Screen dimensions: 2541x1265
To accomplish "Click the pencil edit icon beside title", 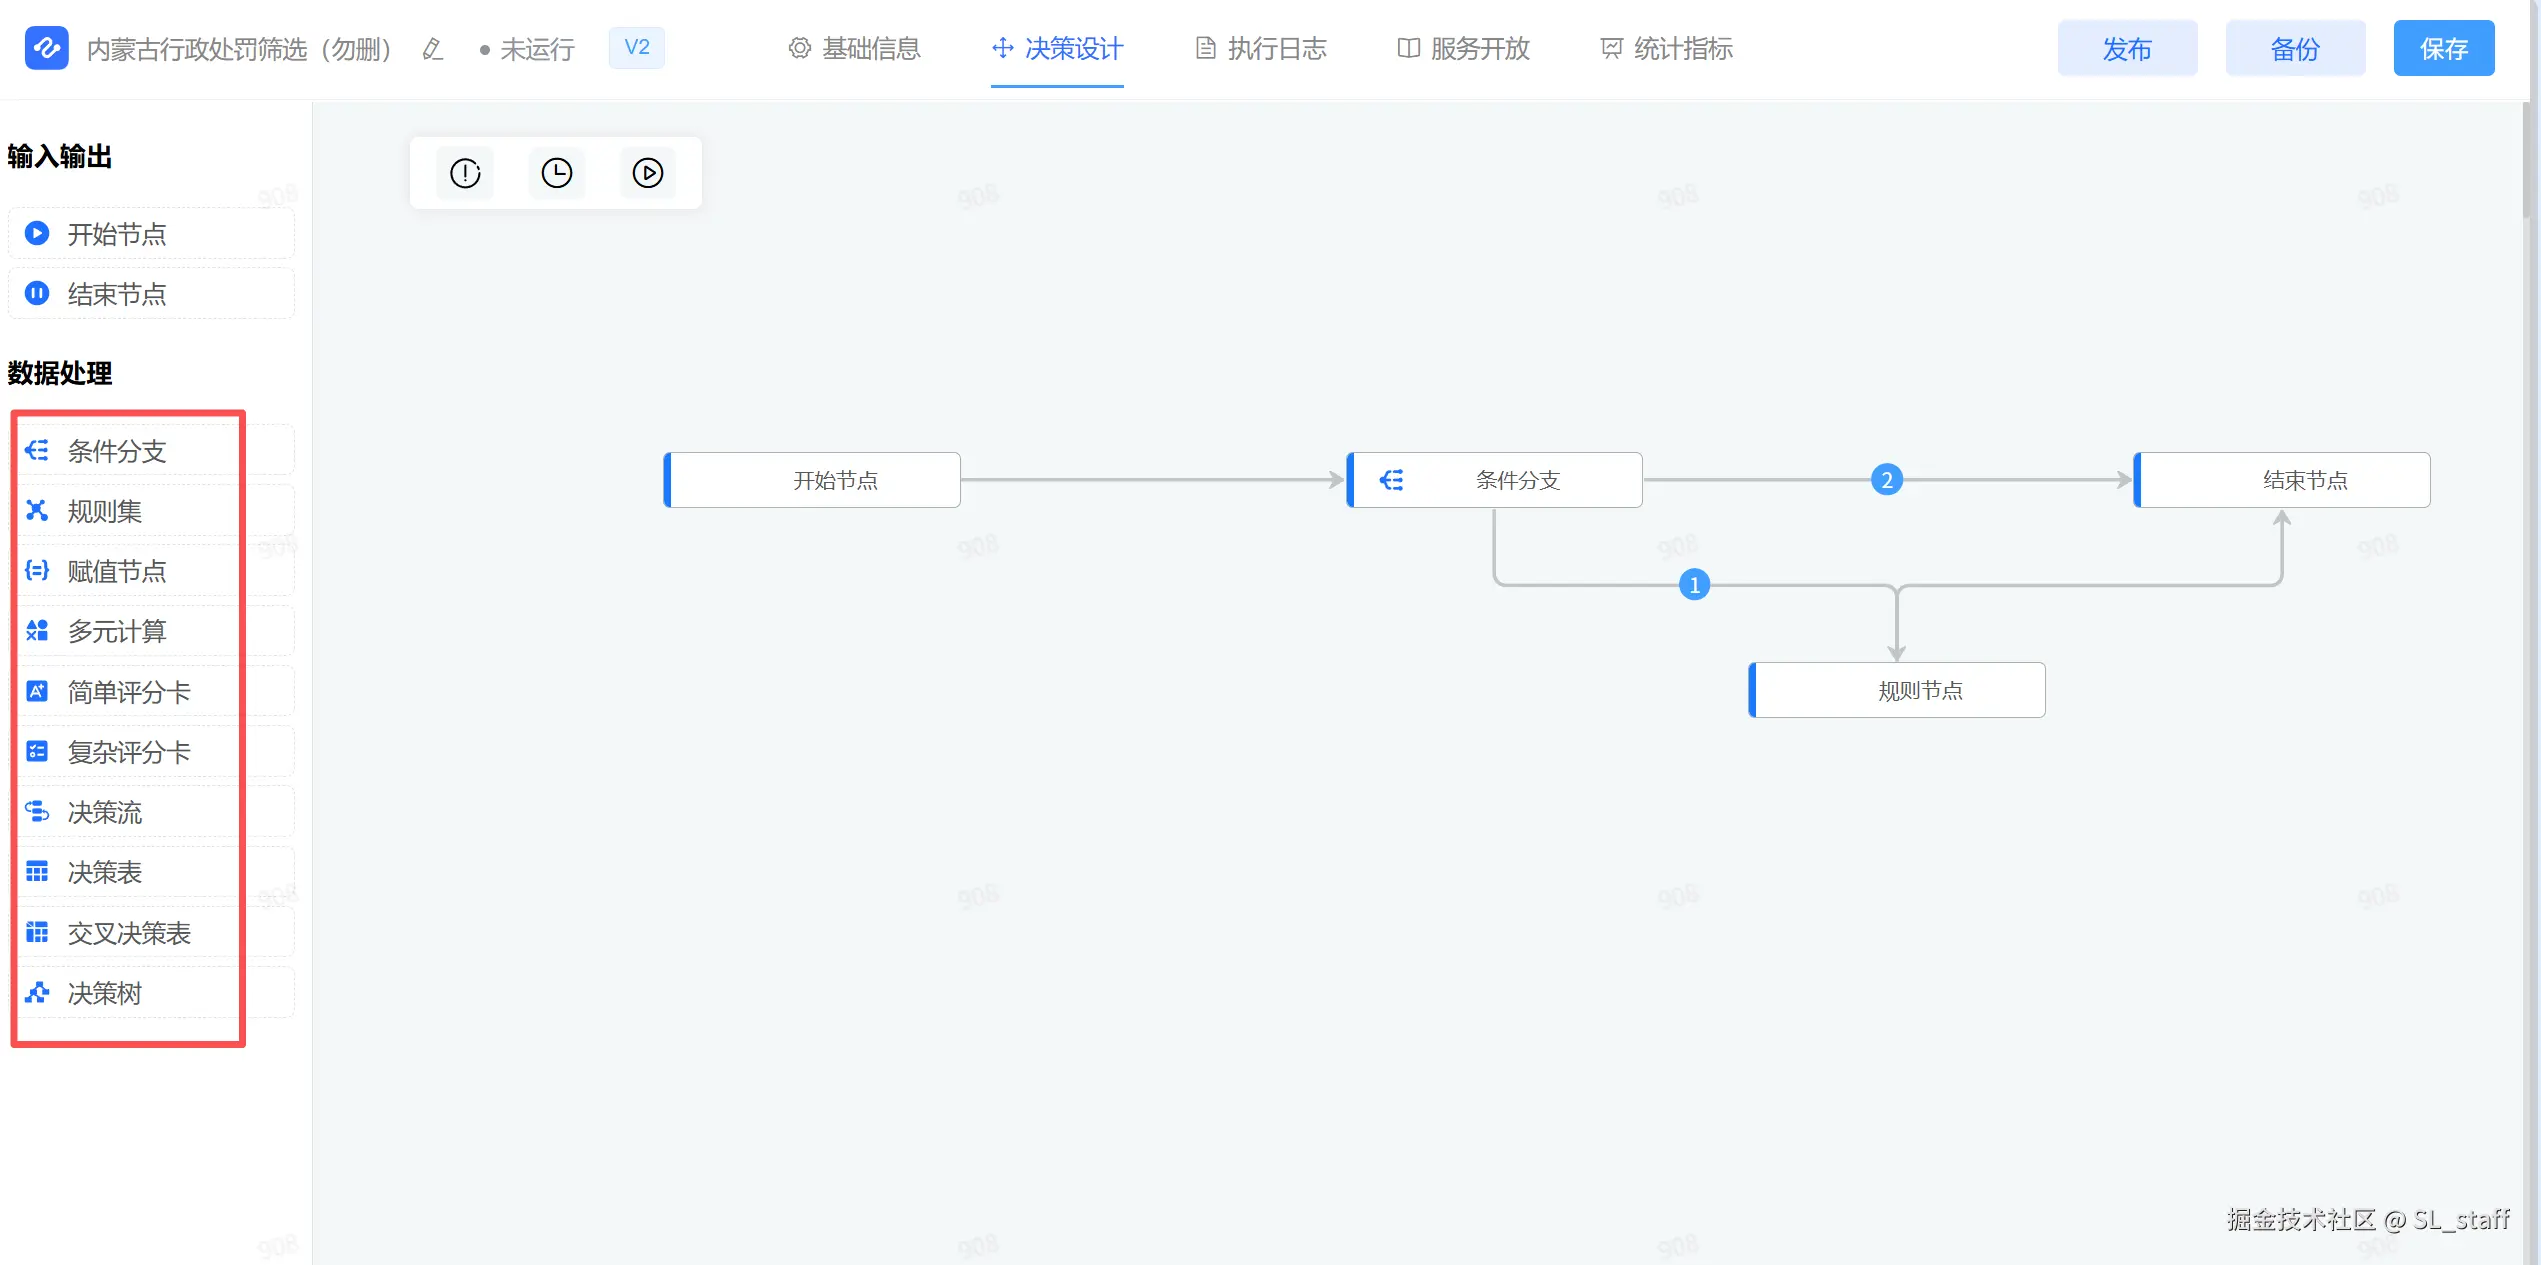I will [432, 49].
